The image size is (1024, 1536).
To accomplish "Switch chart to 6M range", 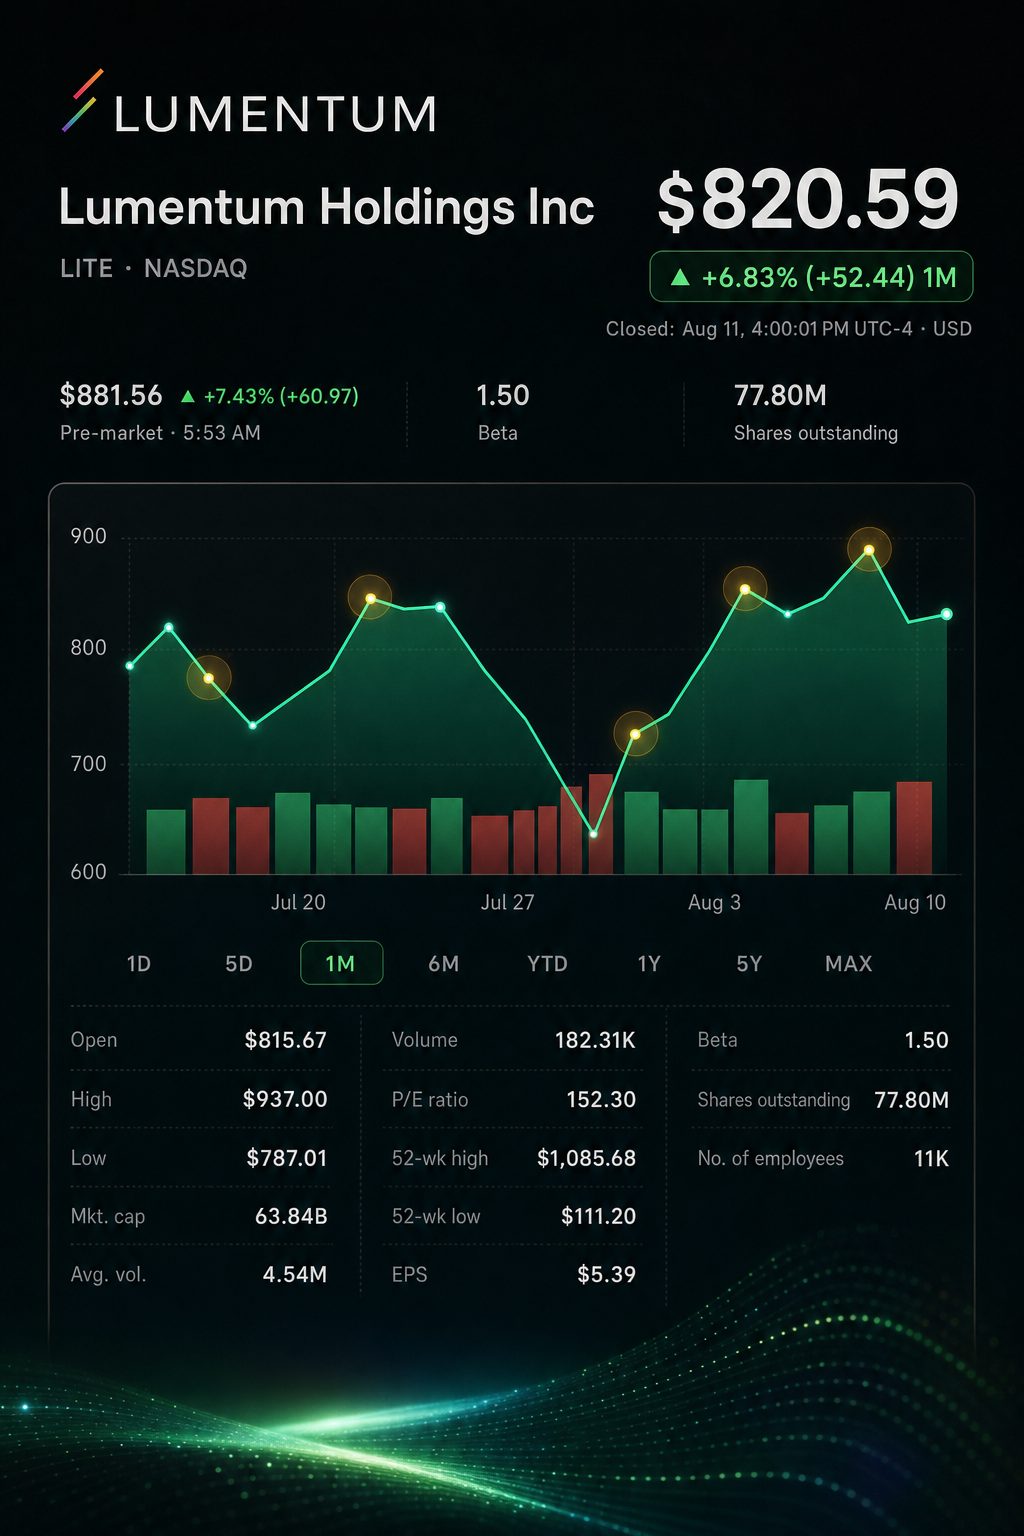I will click(444, 964).
